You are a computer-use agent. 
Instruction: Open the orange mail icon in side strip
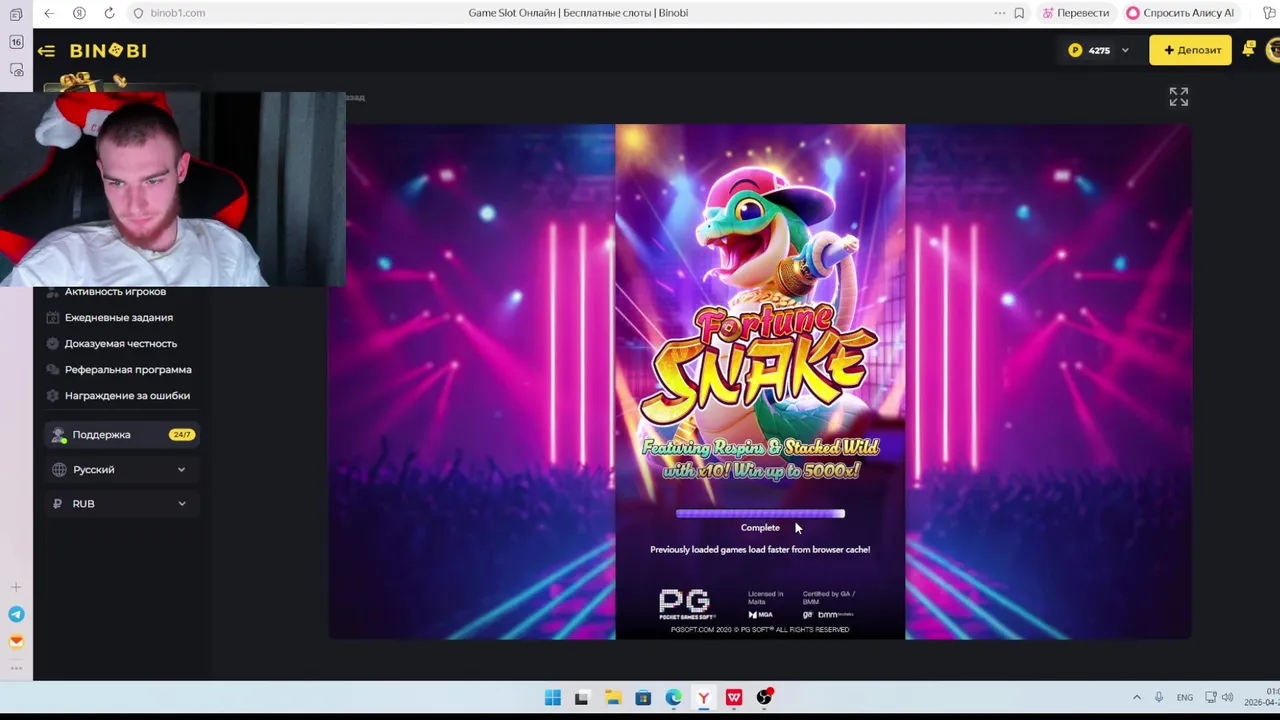16,642
